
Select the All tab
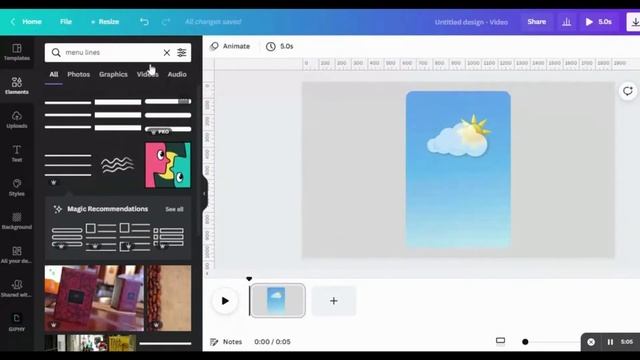[x=53, y=74]
